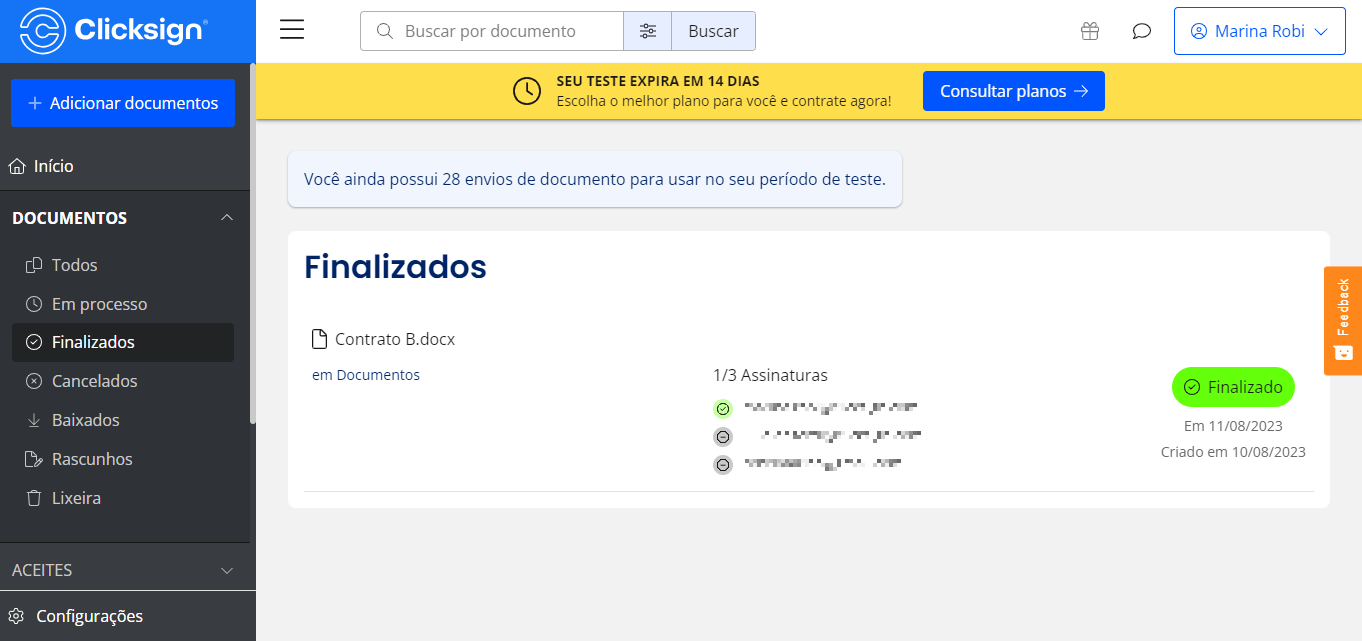Collapse the DOCUMENTOS section
Screen dimensions: 1362x641
tap(227, 217)
